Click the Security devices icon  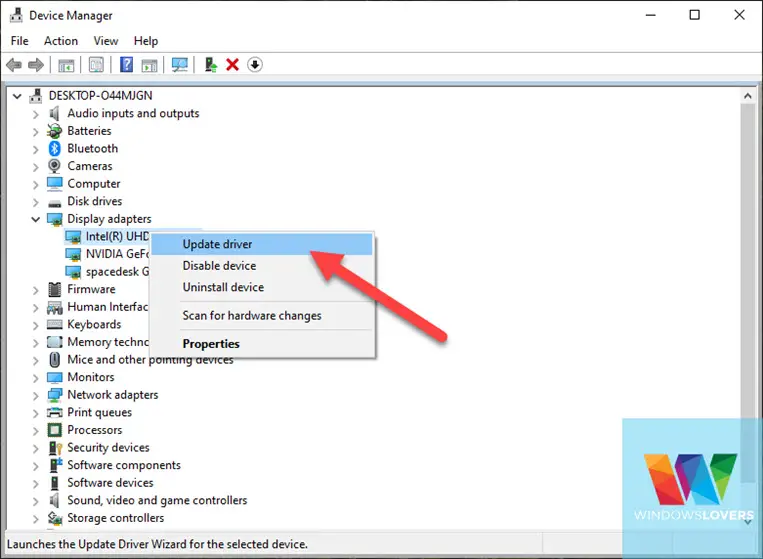[55, 448]
